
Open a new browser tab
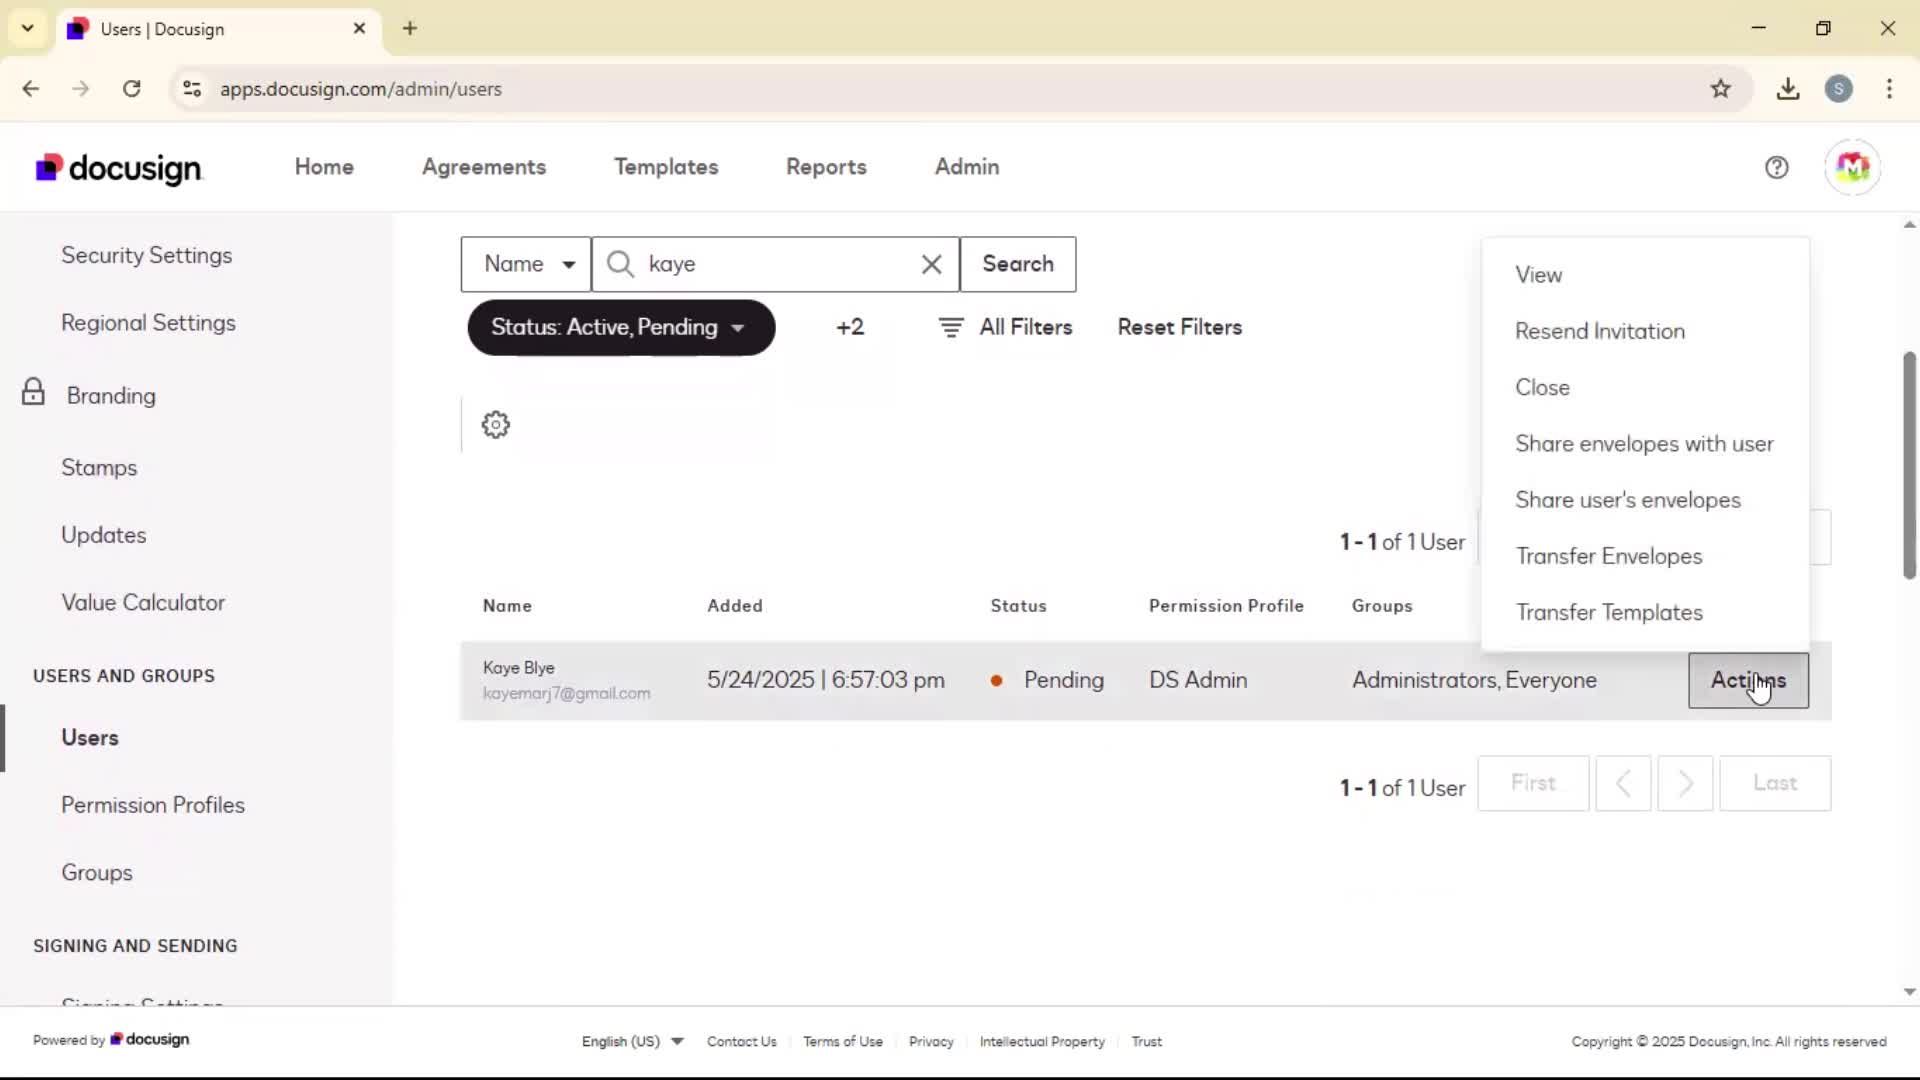click(x=410, y=28)
